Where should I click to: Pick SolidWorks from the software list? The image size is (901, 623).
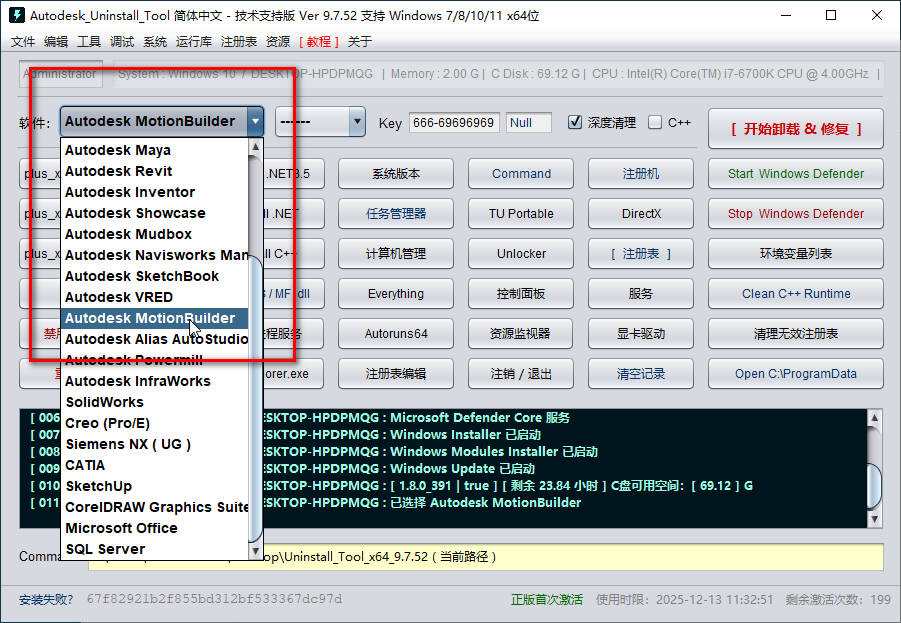point(155,402)
